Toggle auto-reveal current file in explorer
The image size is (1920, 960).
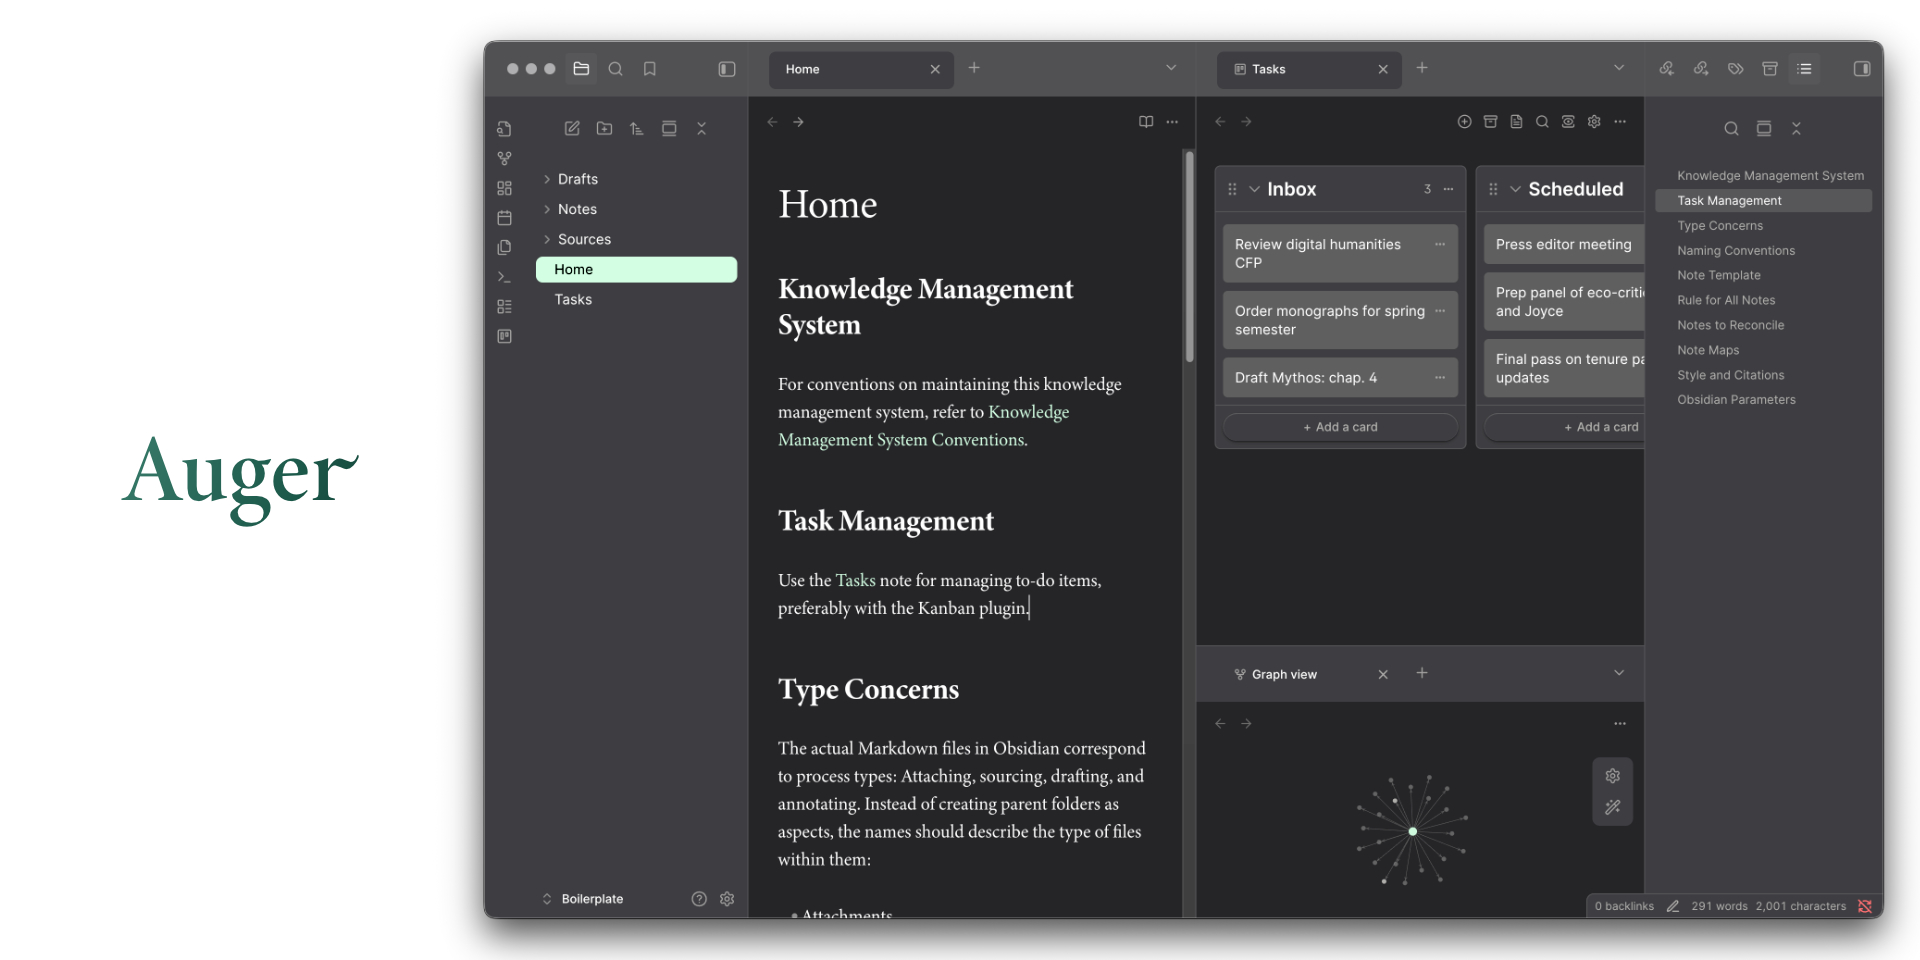point(669,128)
